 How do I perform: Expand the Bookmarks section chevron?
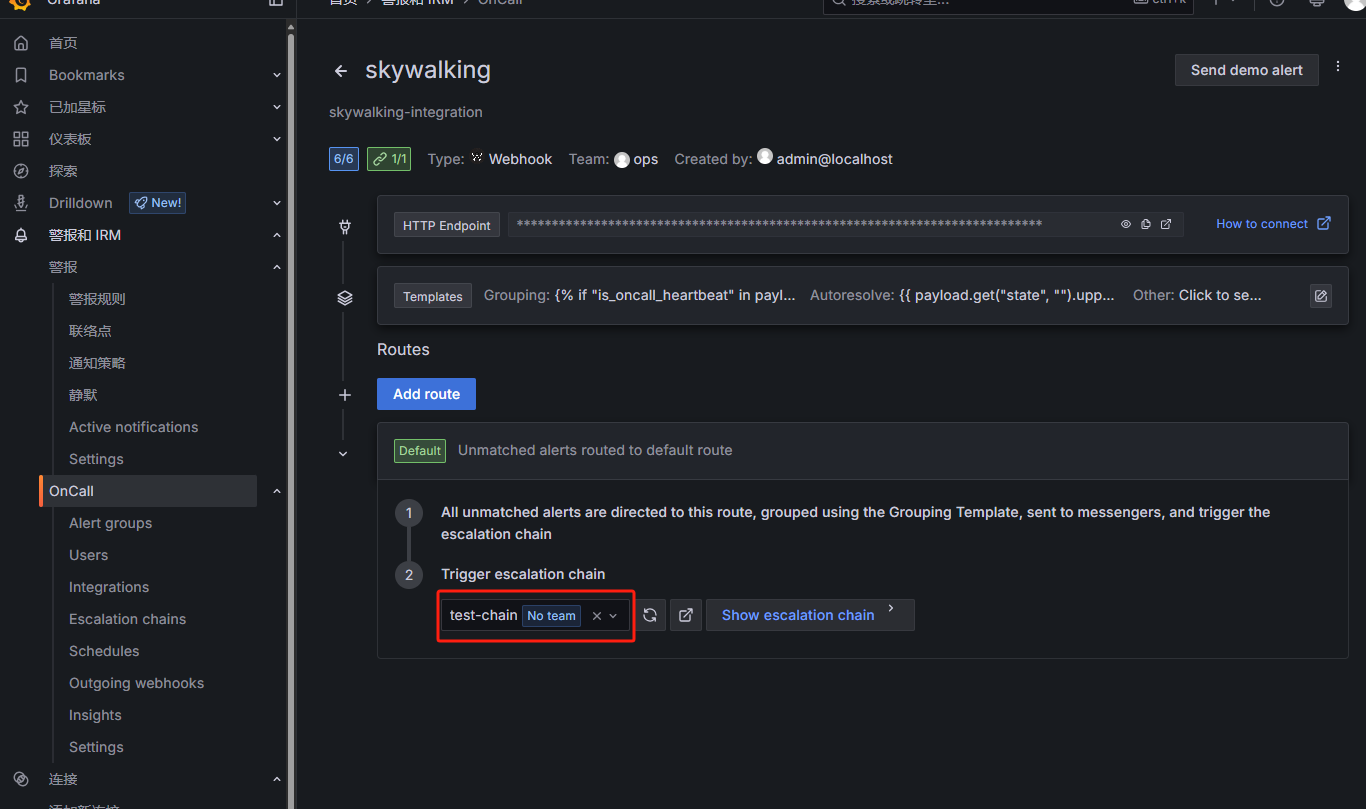277,75
